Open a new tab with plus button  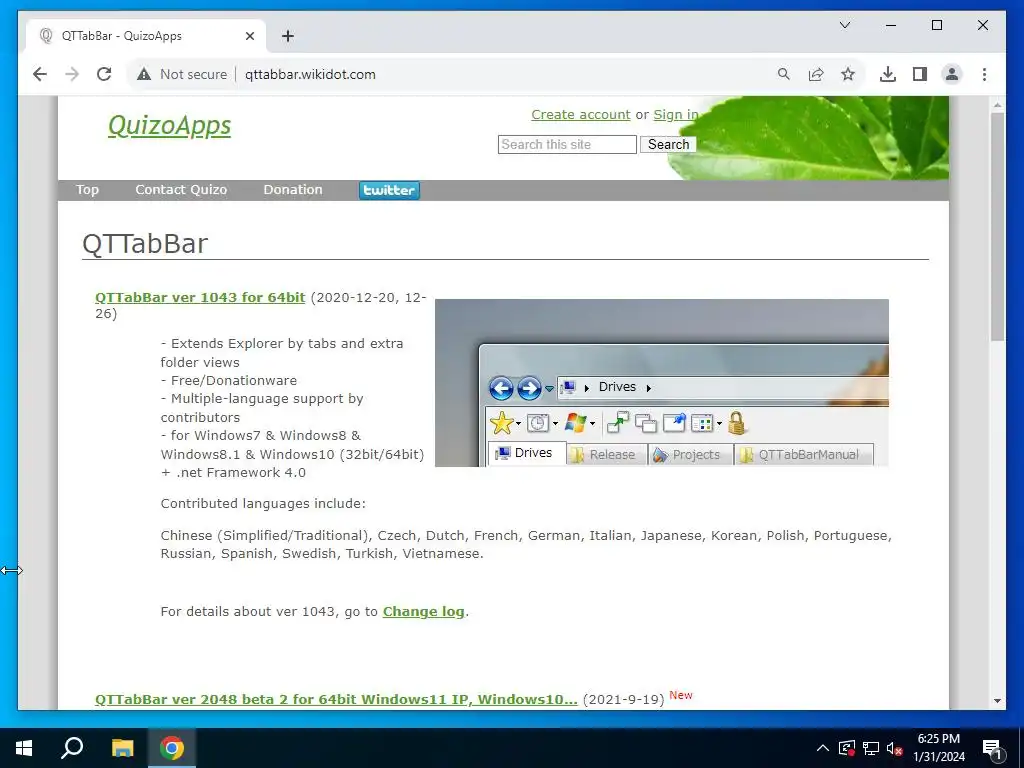tap(288, 36)
